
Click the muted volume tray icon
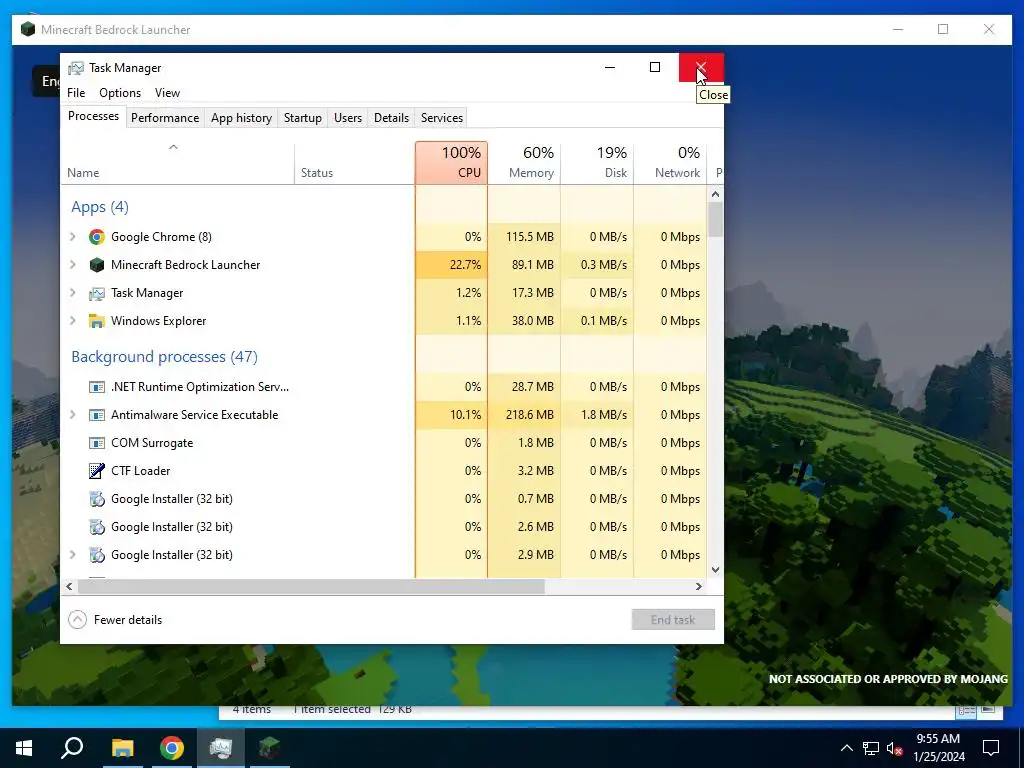(895, 748)
